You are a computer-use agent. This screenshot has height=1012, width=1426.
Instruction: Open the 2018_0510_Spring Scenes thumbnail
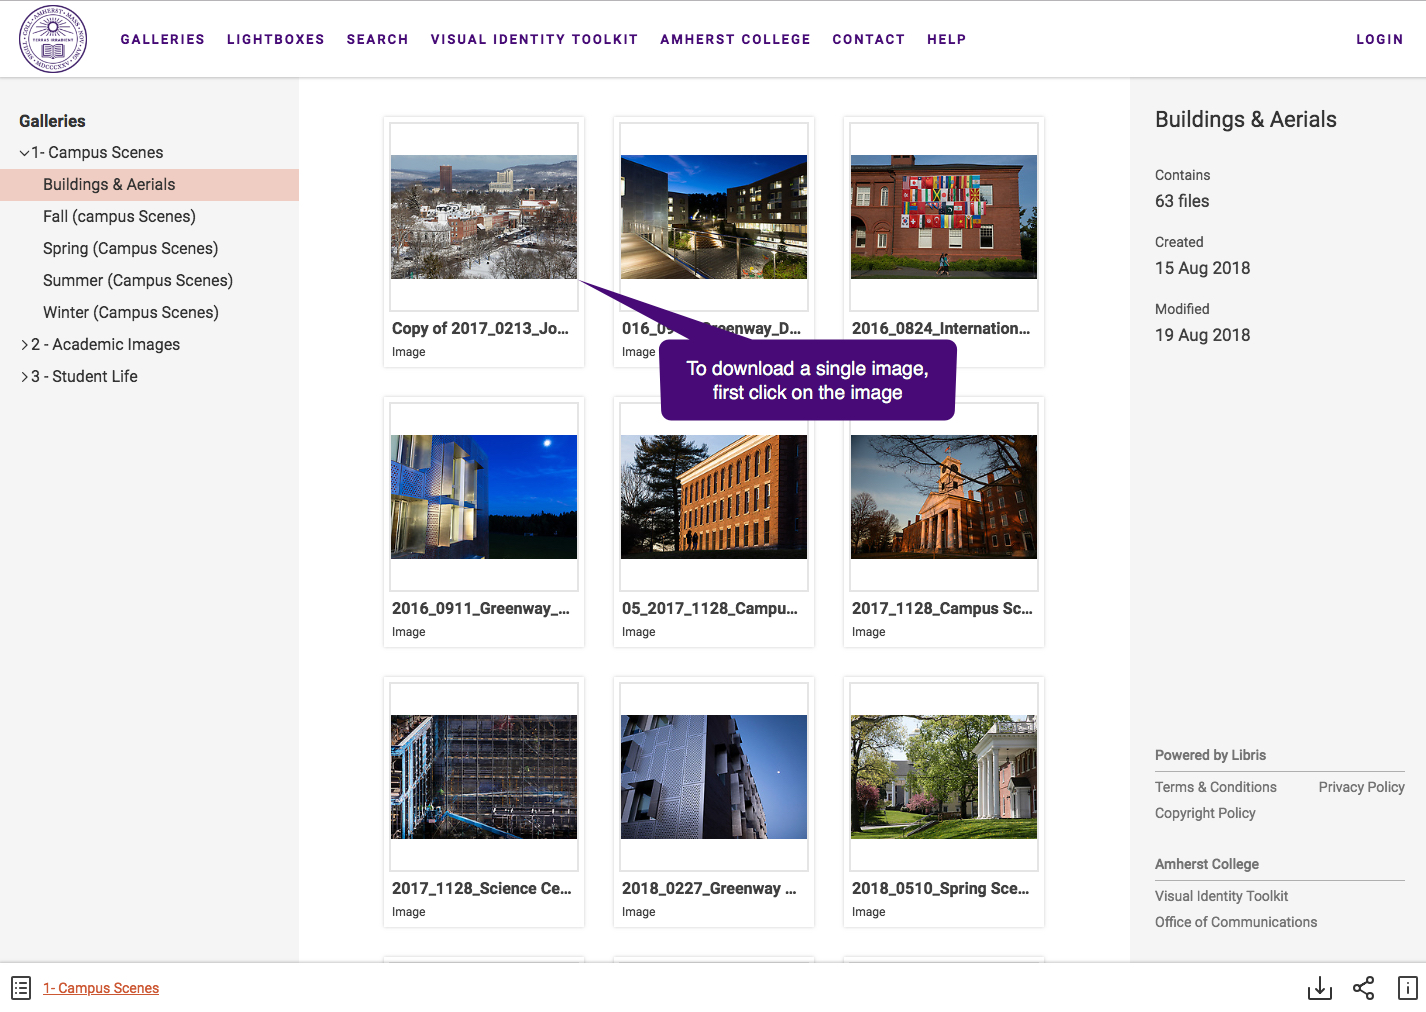[944, 777]
